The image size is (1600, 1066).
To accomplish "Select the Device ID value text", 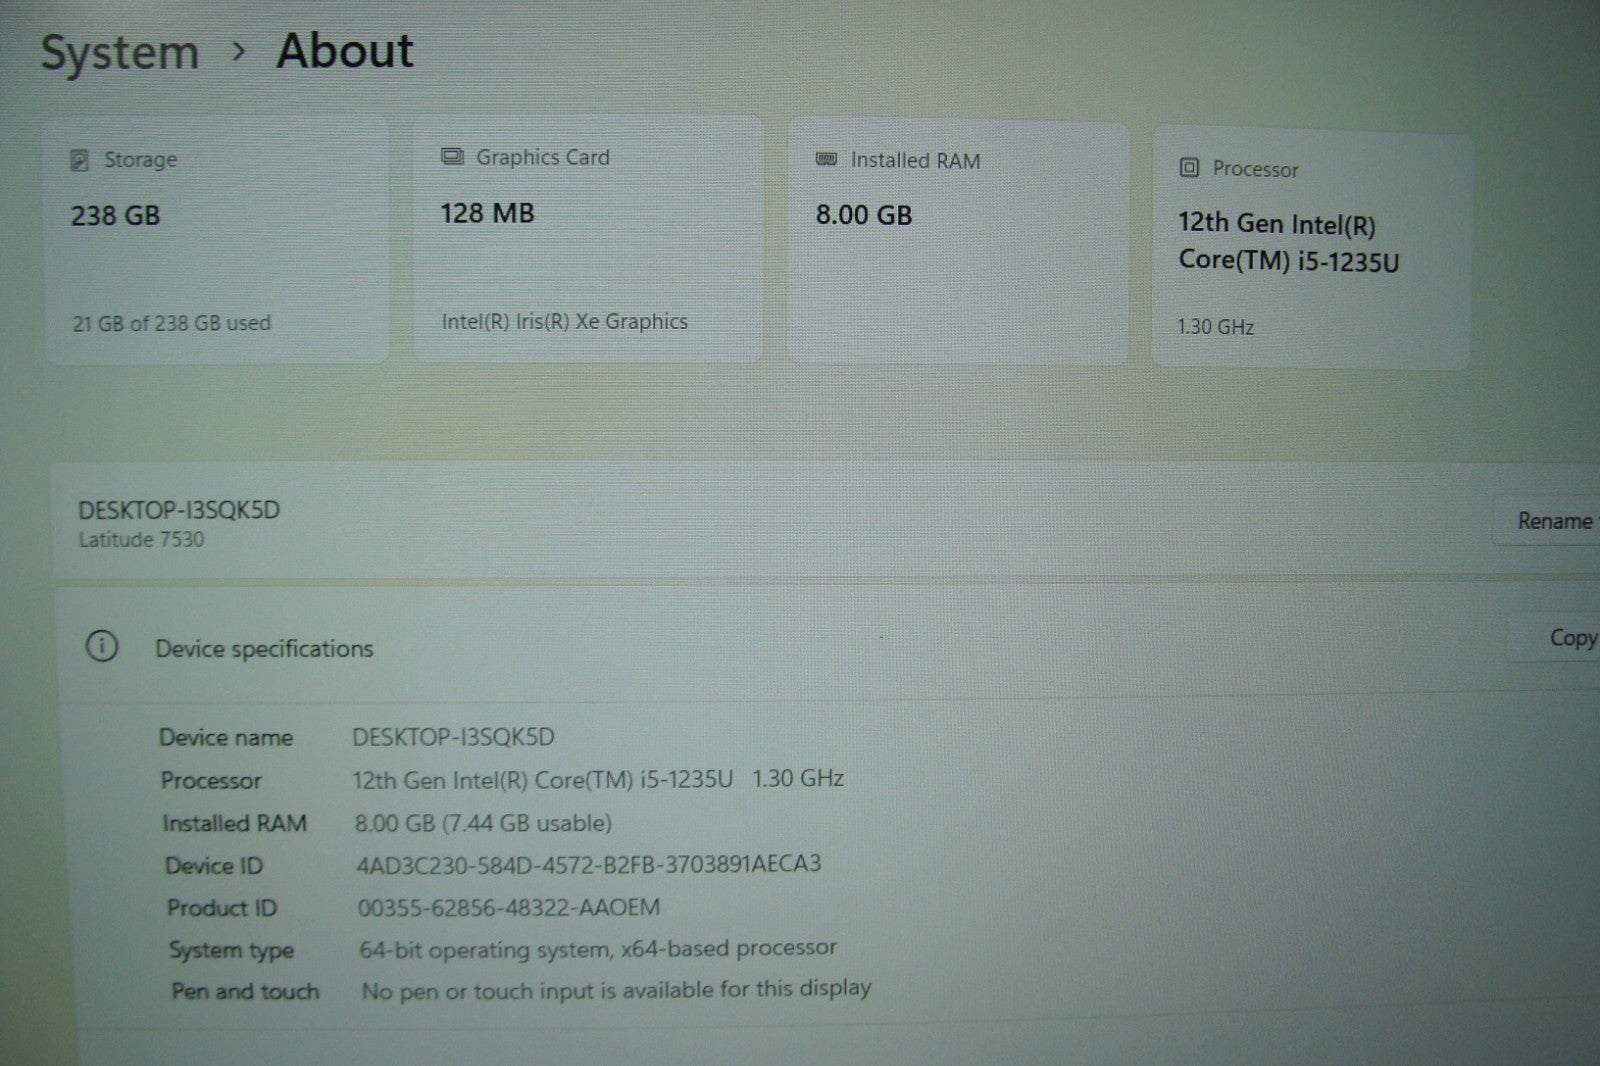I will tap(588, 864).
